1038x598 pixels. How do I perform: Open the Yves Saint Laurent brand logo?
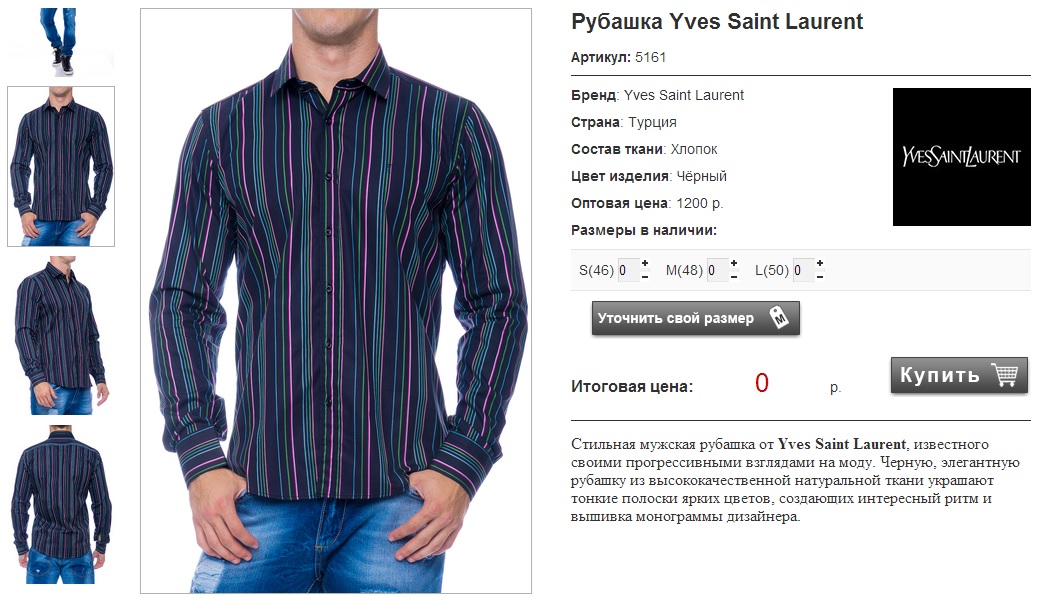(x=961, y=157)
